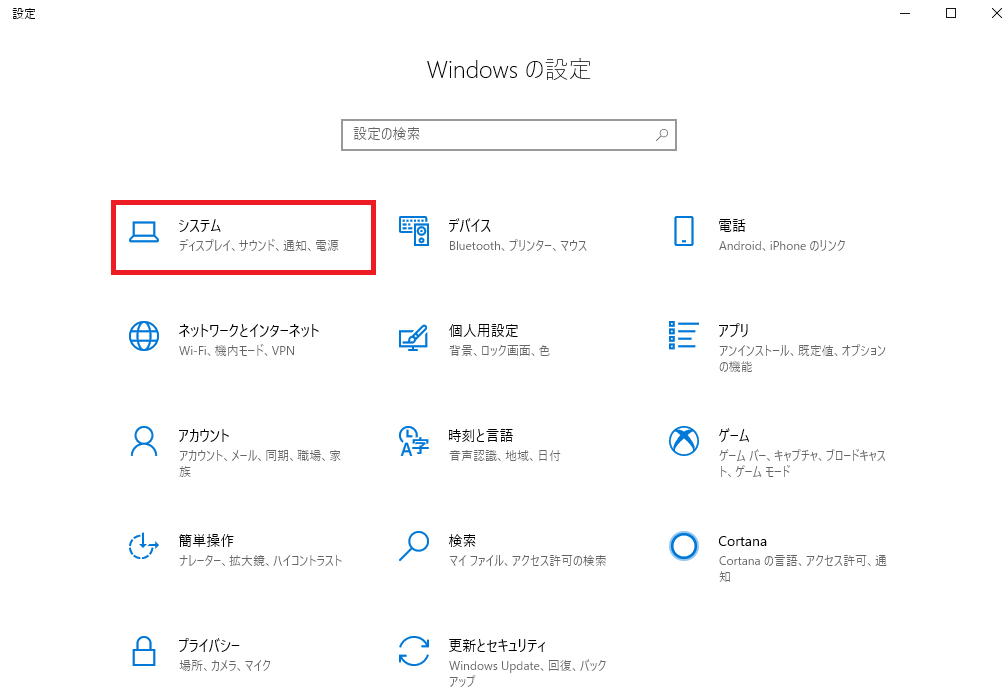Click the プライバシー padlock icon
This screenshot has width=1008, height=699.
pos(144,651)
